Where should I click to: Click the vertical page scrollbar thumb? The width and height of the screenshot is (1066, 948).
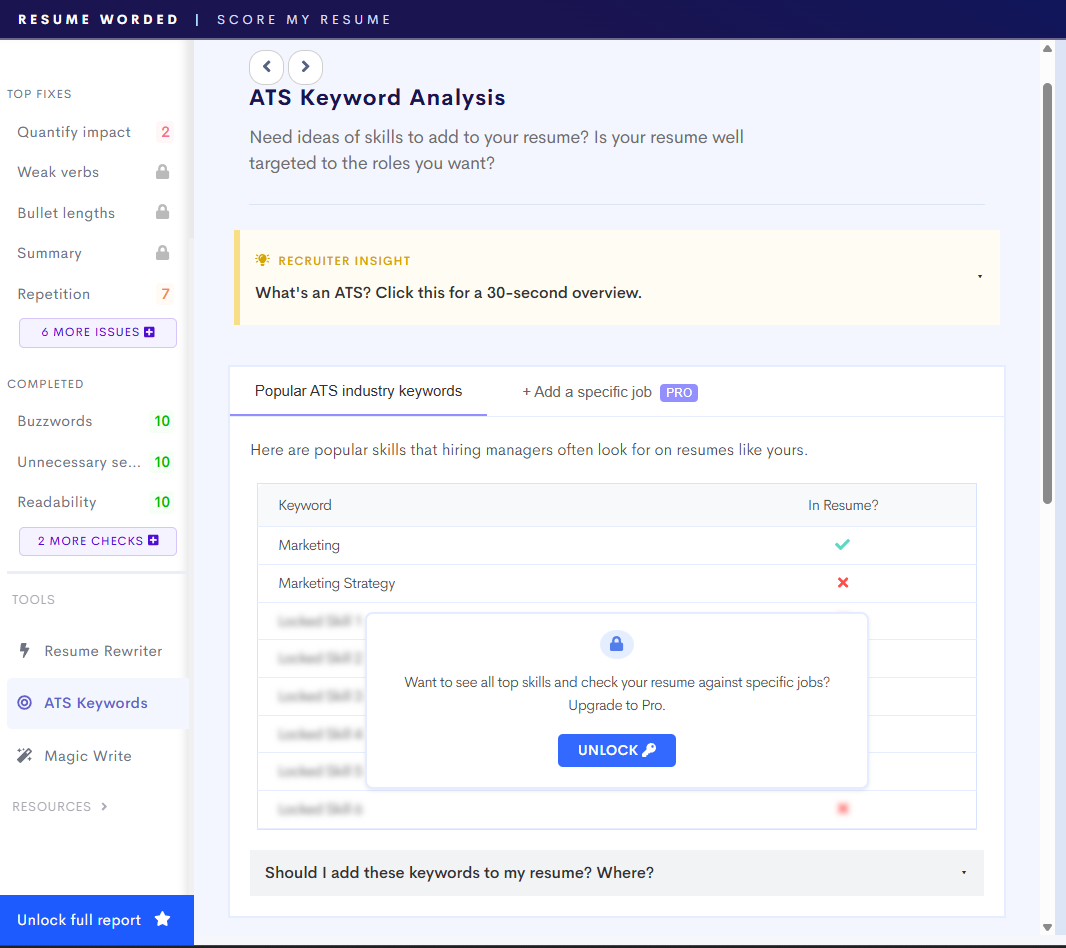(1048, 293)
